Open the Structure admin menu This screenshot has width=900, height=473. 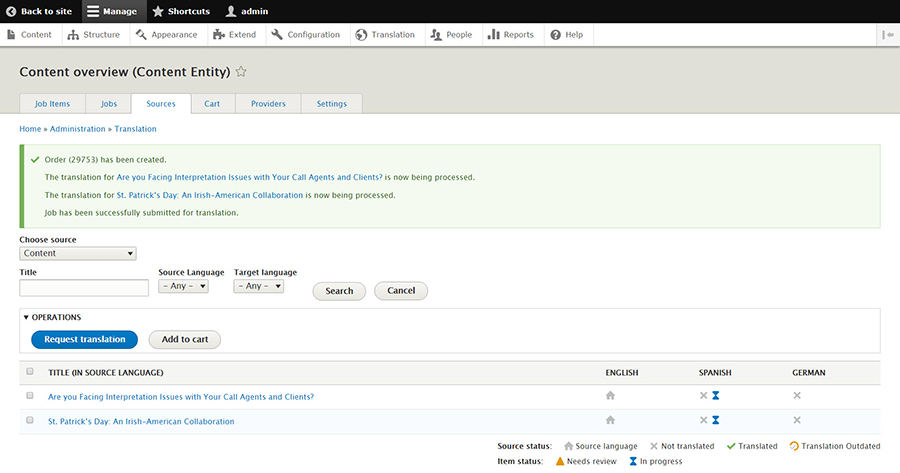[94, 35]
